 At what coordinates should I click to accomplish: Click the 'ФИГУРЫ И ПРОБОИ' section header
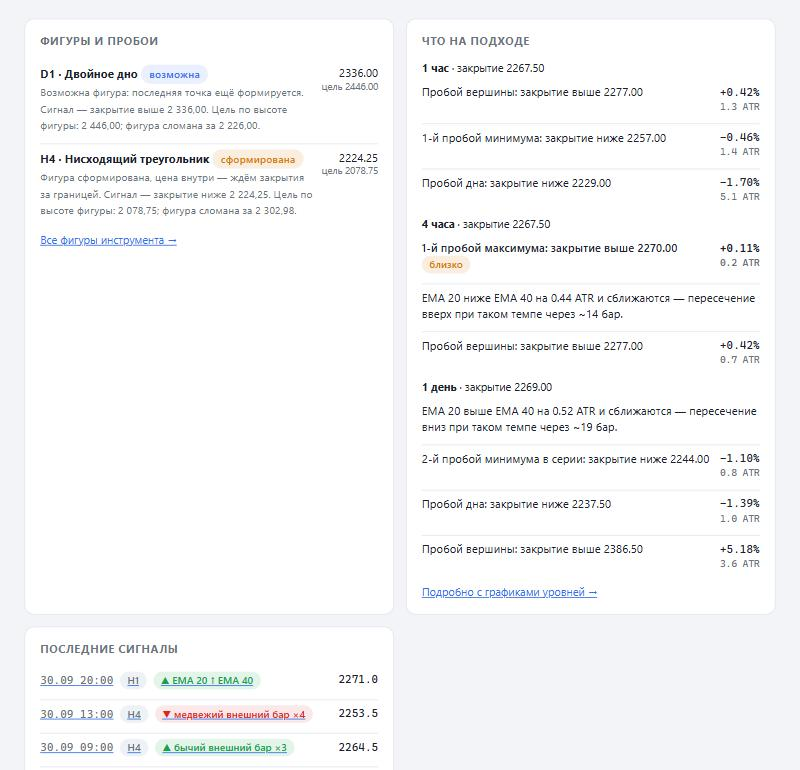(99, 41)
